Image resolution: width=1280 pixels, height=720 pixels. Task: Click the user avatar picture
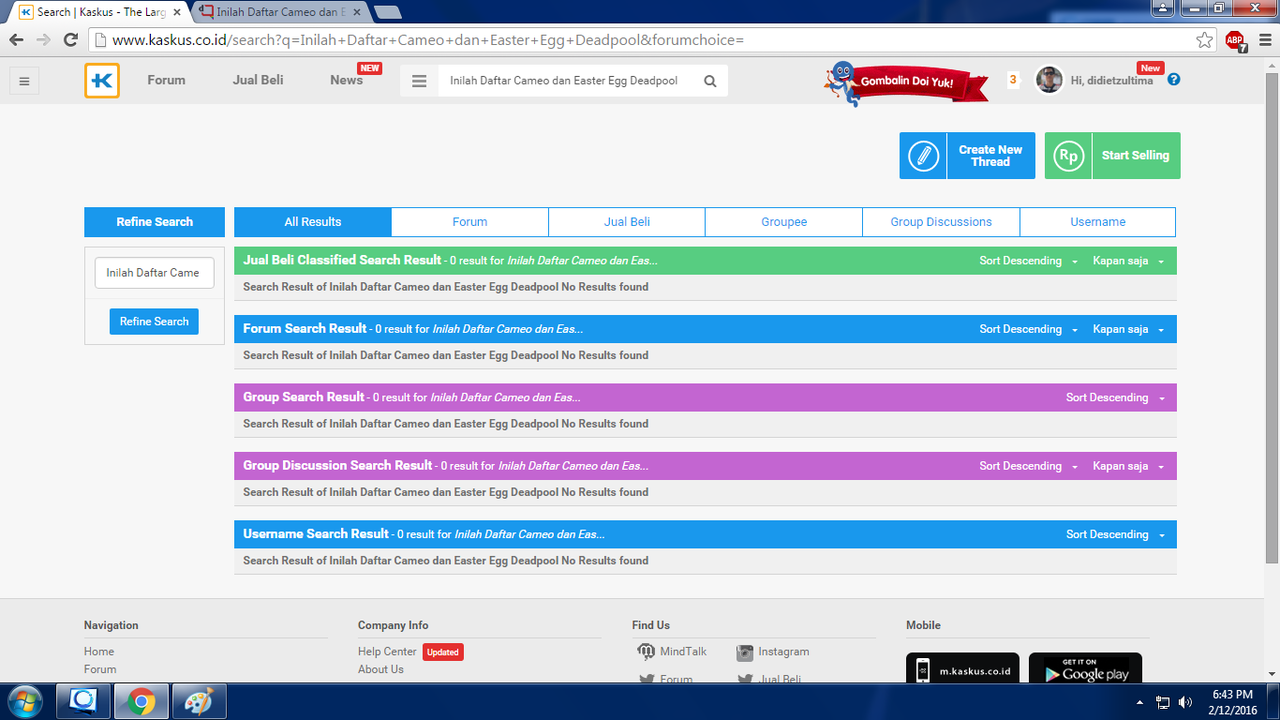(x=1049, y=80)
